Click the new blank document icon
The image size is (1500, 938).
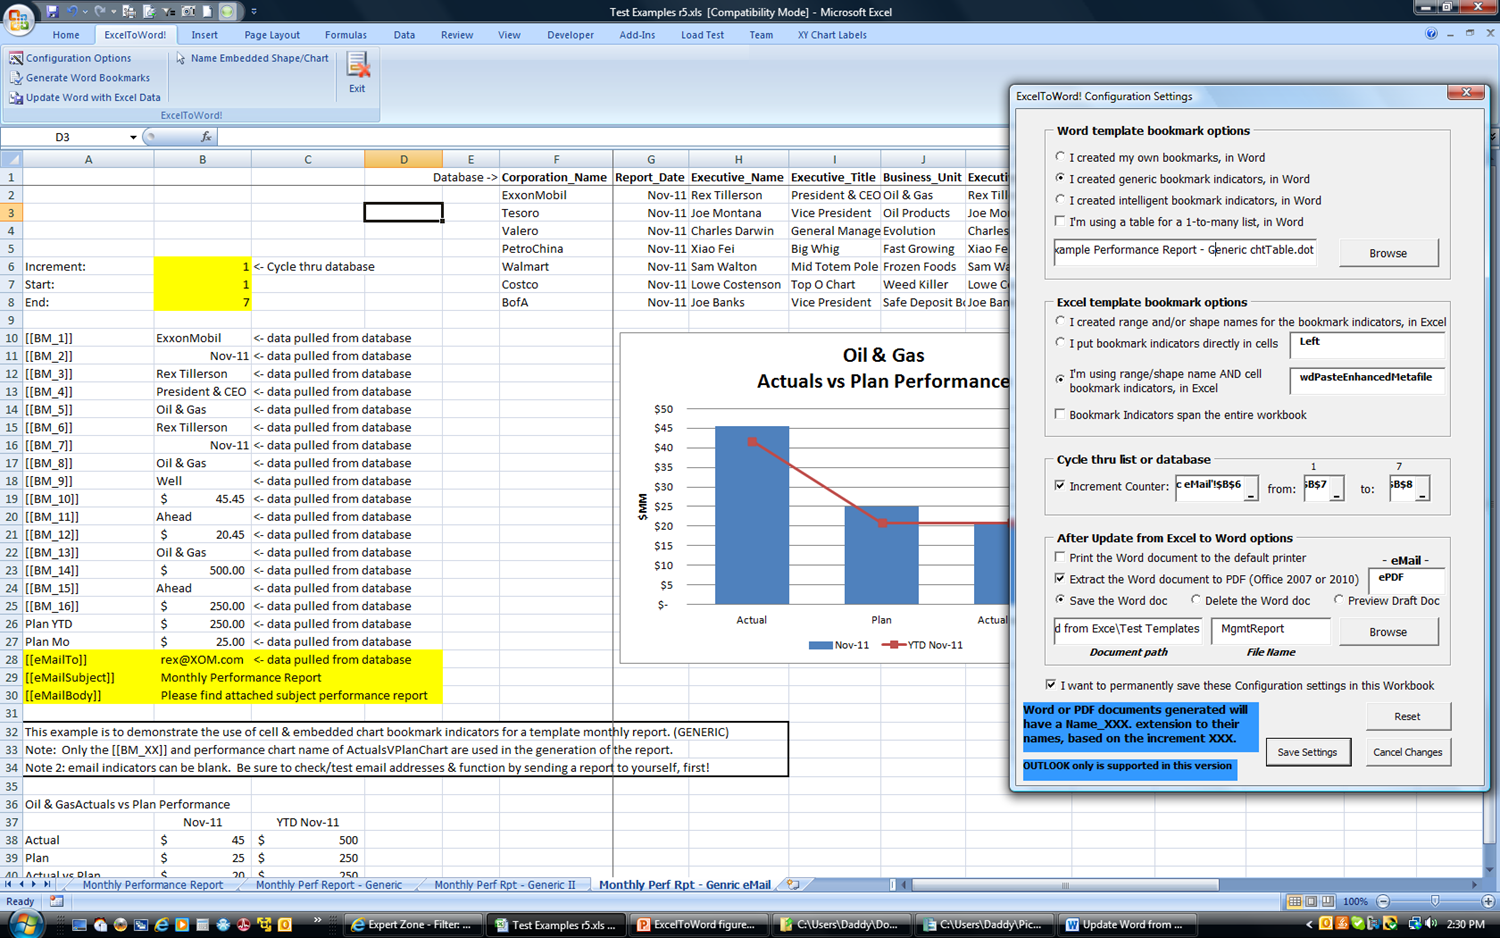(208, 11)
